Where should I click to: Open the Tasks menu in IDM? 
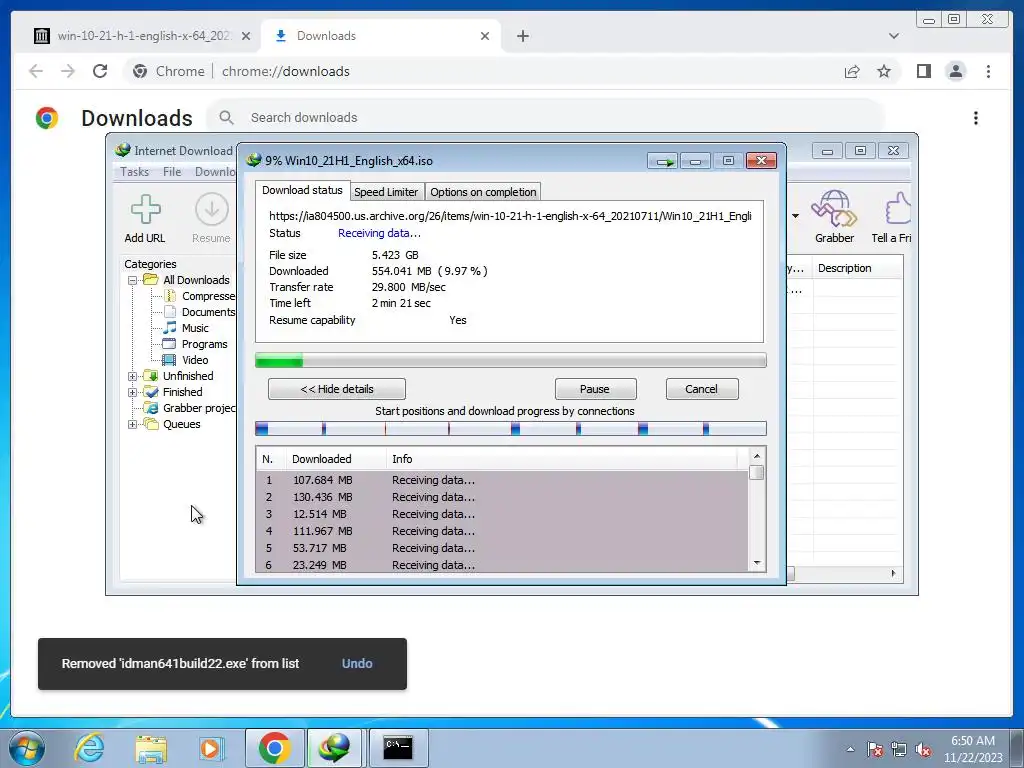coord(135,172)
